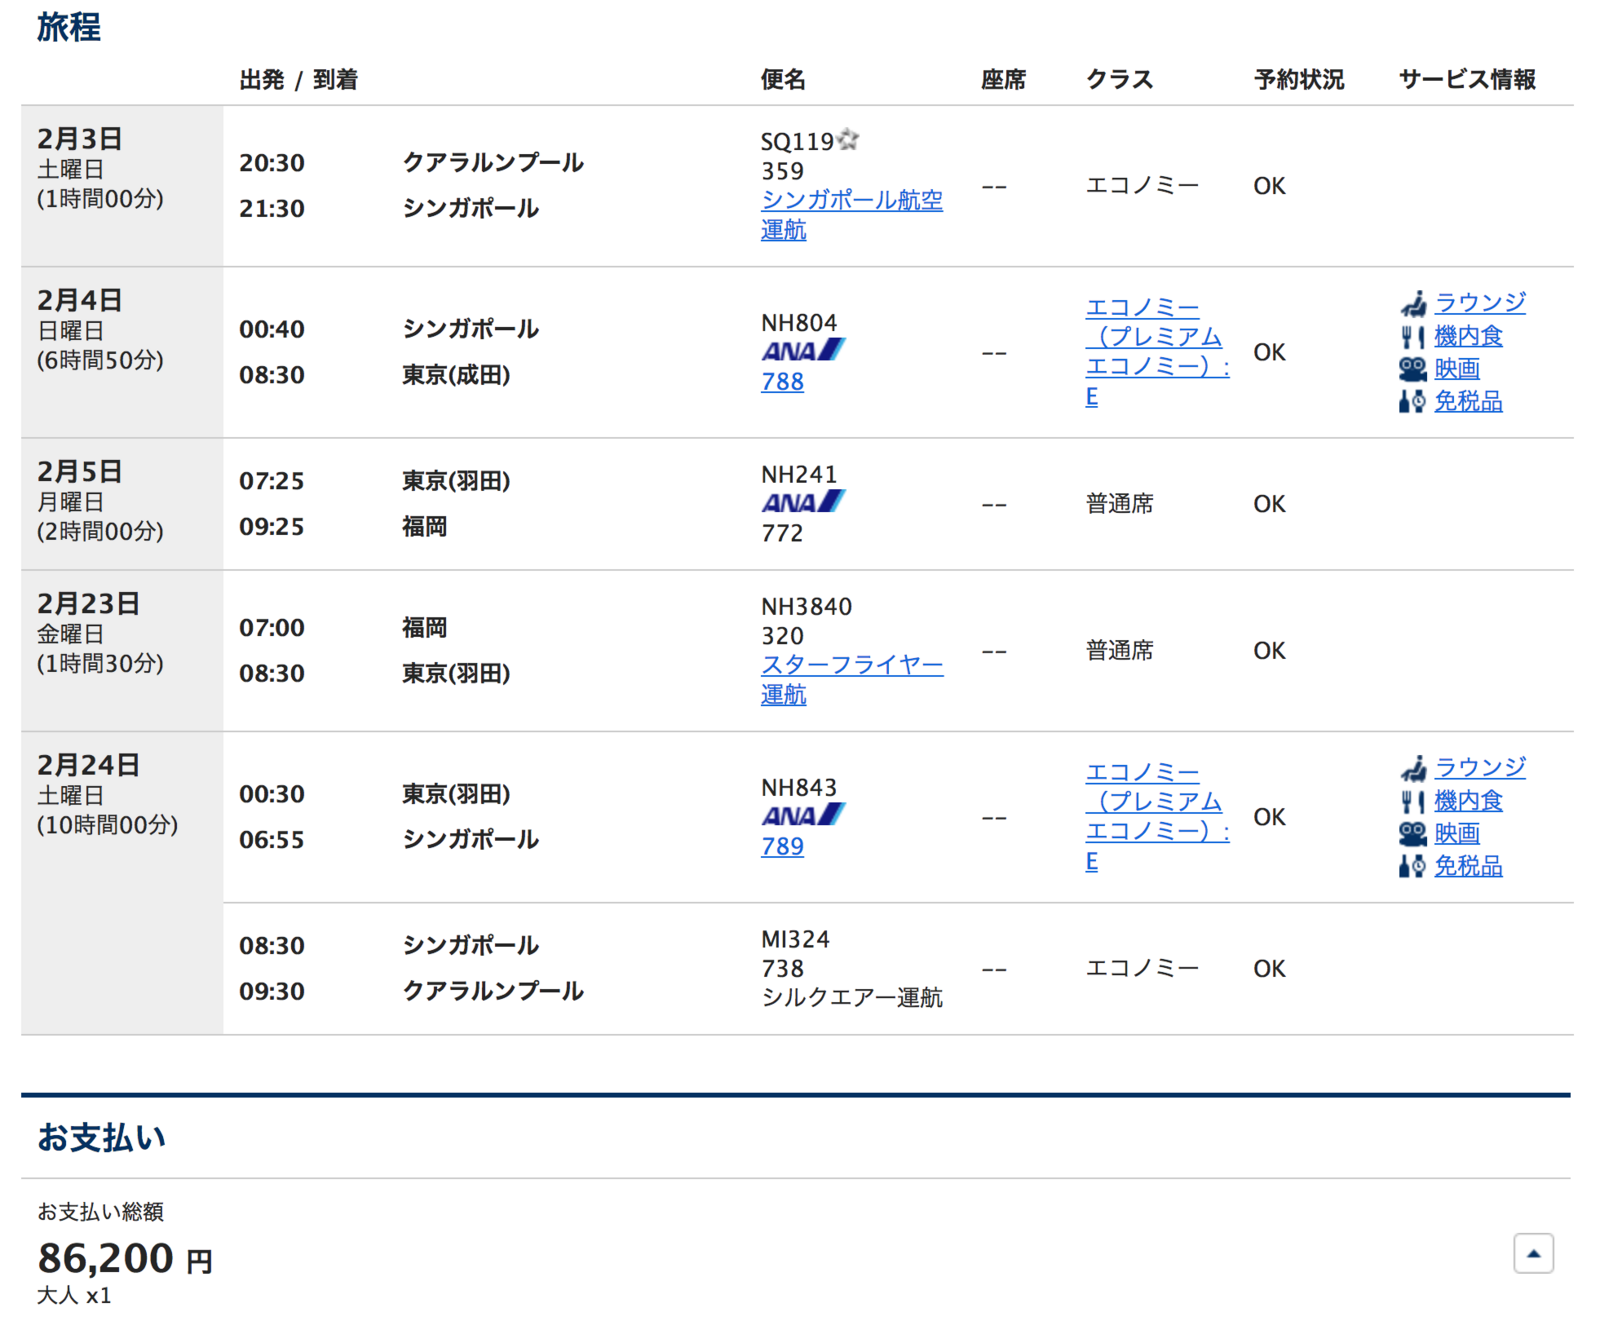Image resolution: width=1600 pixels, height=1321 pixels.
Task: Click シルクエアー運航 operator text
Action: coord(852,998)
